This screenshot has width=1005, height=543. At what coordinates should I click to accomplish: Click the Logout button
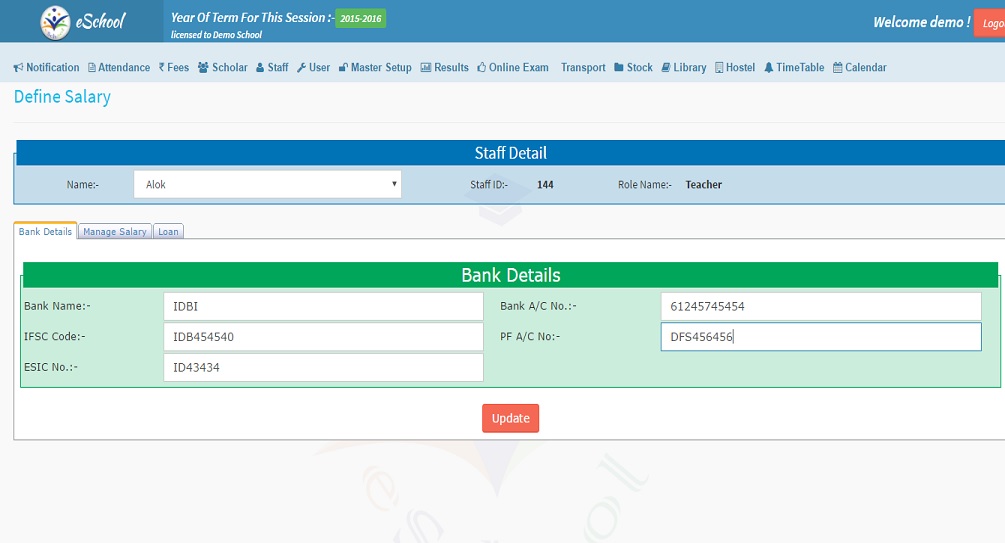click(x=990, y=22)
